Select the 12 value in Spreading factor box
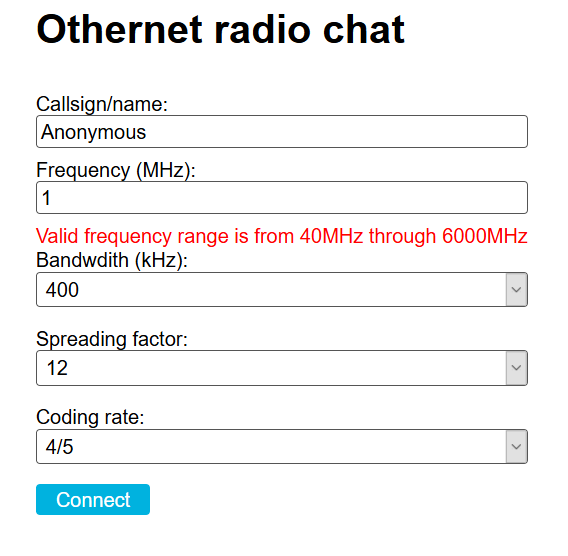The image size is (568, 556). pos(57,368)
